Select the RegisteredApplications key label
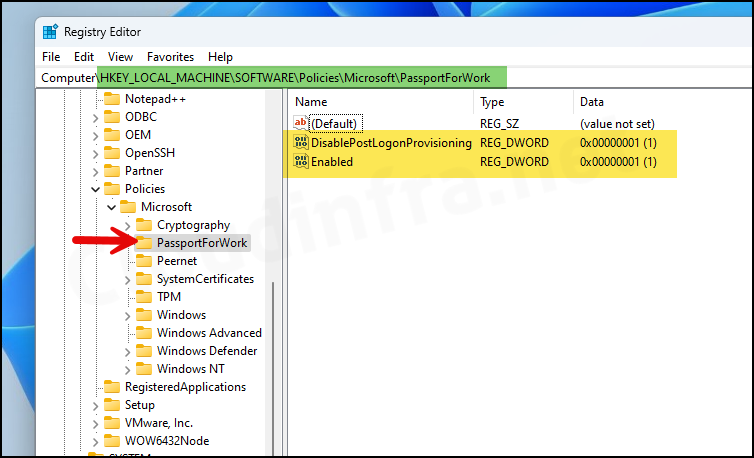754x458 pixels. (x=185, y=387)
